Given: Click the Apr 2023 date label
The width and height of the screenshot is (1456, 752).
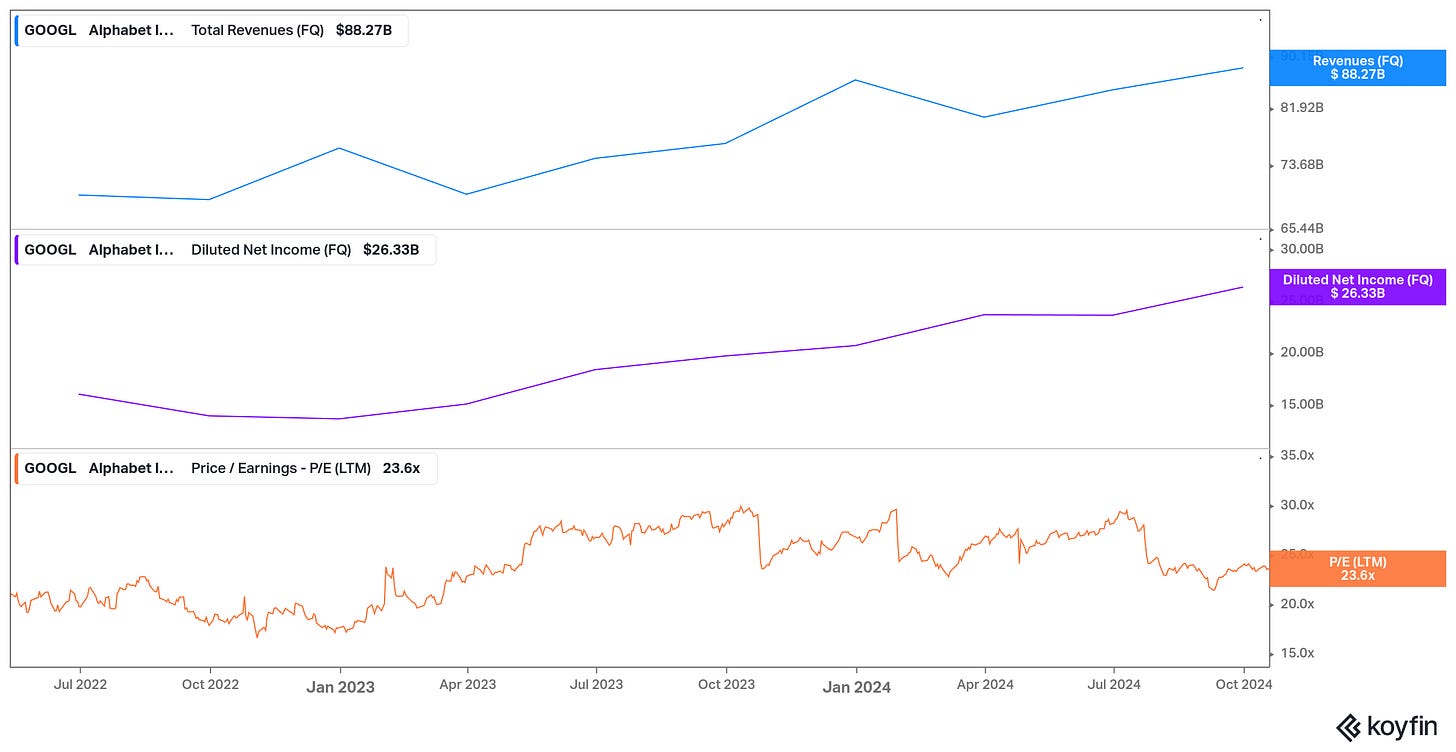Looking at the screenshot, I should (467, 685).
